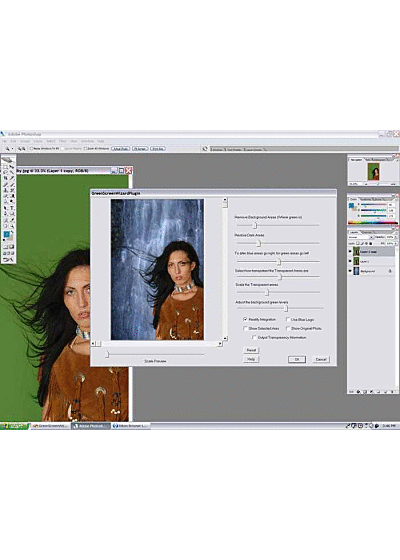Toggle Zoom All Windows checkbox
The image size is (400, 560).
[85, 148]
